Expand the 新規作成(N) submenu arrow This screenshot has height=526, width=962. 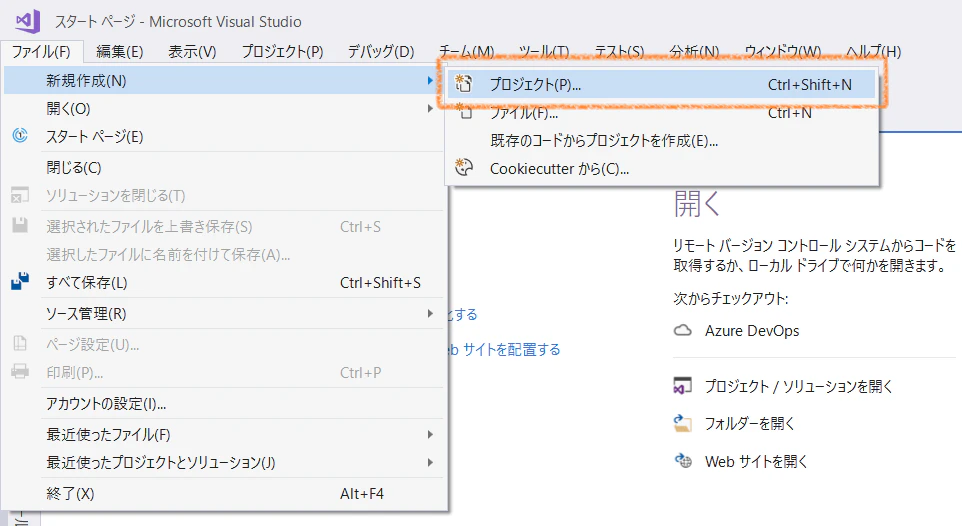pos(430,80)
